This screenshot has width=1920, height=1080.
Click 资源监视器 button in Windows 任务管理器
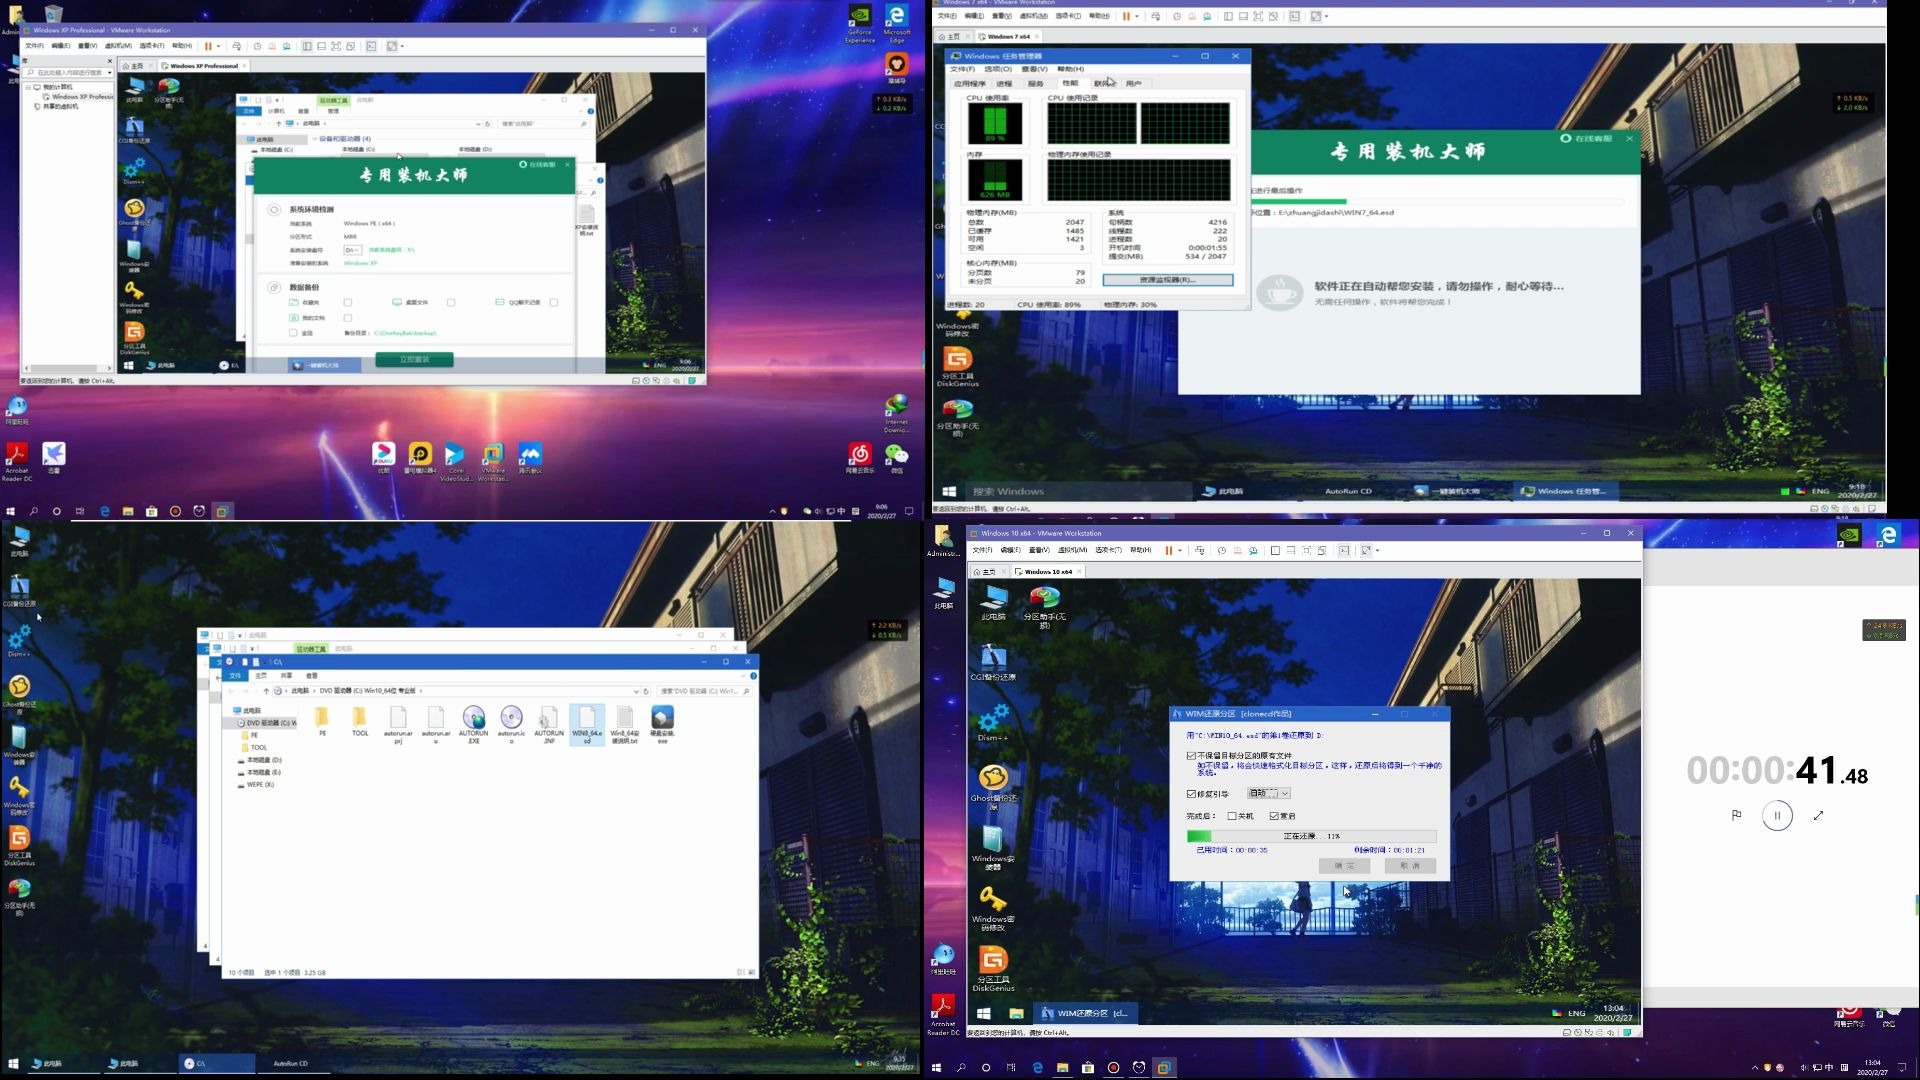pos(1167,280)
